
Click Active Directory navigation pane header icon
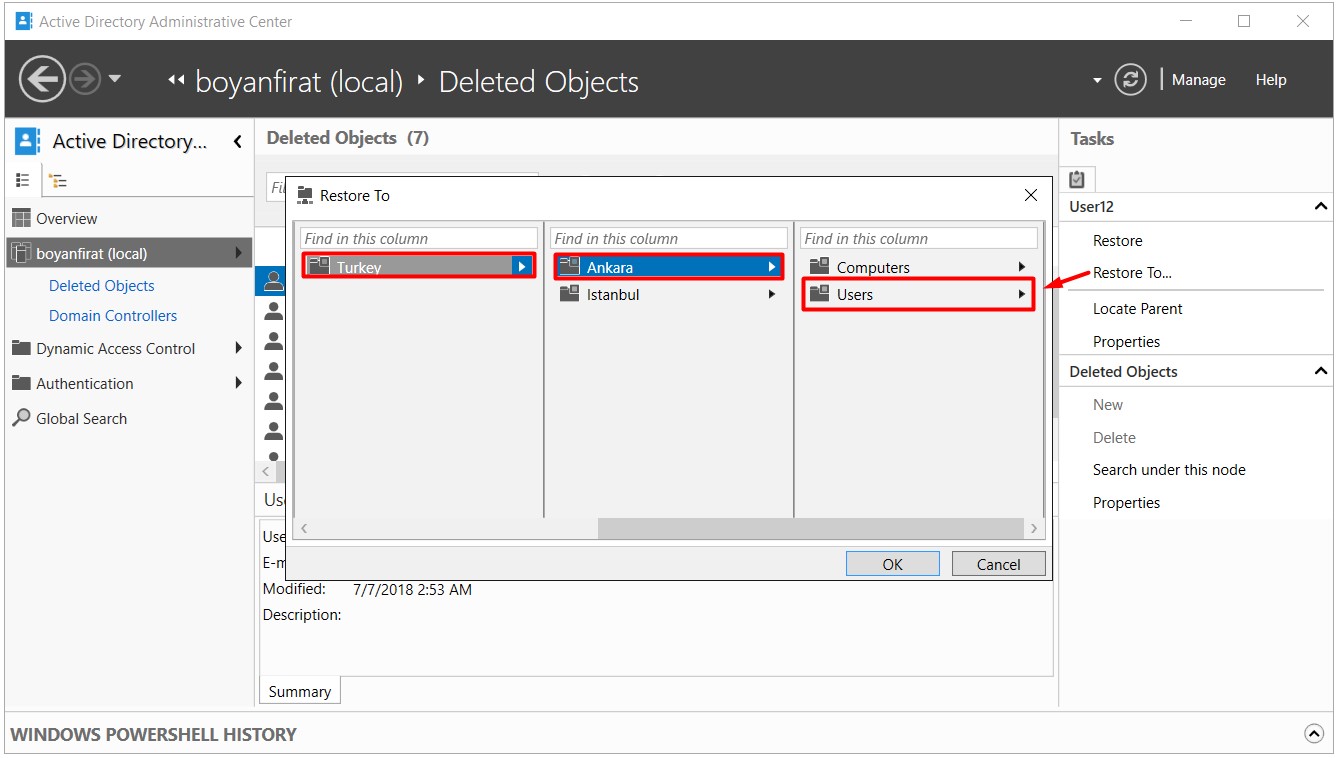click(28, 141)
